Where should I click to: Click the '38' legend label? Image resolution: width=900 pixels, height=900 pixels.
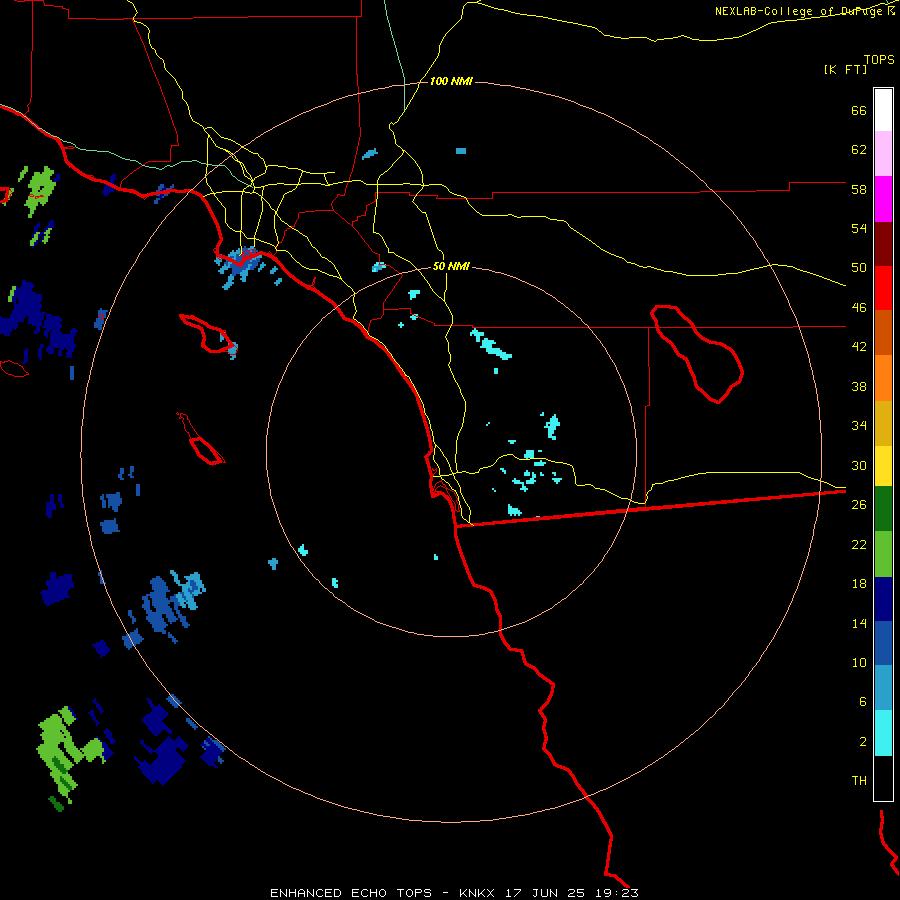click(859, 386)
